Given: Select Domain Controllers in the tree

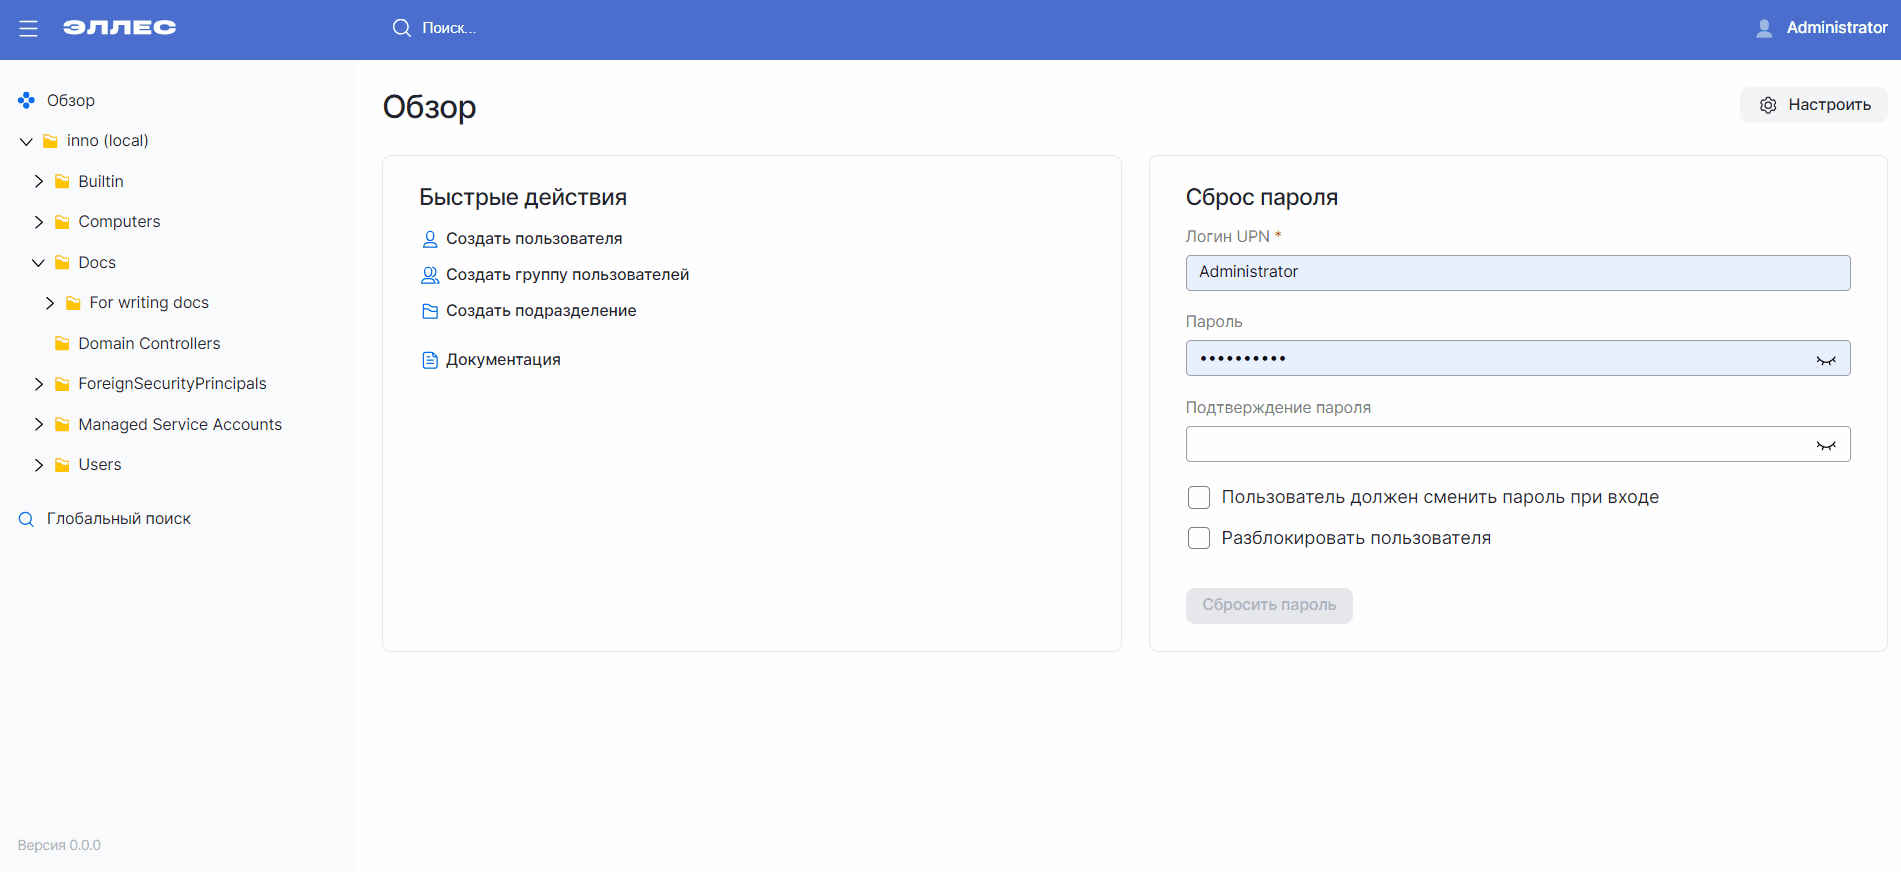Looking at the screenshot, I should click(x=149, y=343).
